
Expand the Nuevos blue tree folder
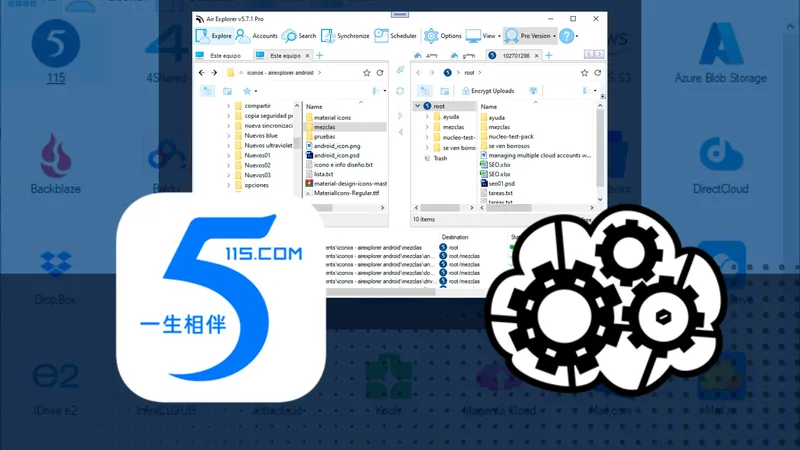[x=229, y=135]
